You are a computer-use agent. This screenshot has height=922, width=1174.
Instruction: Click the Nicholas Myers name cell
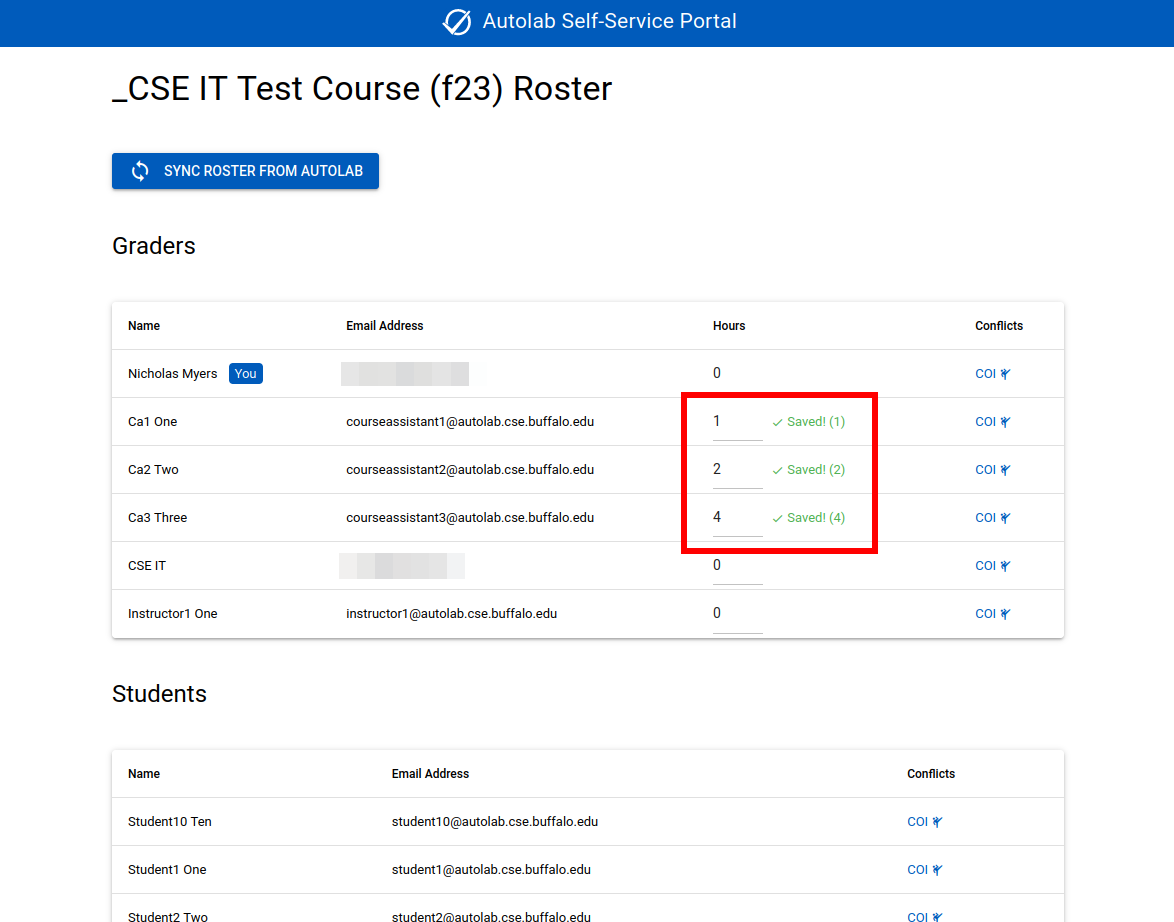coord(172,374)
